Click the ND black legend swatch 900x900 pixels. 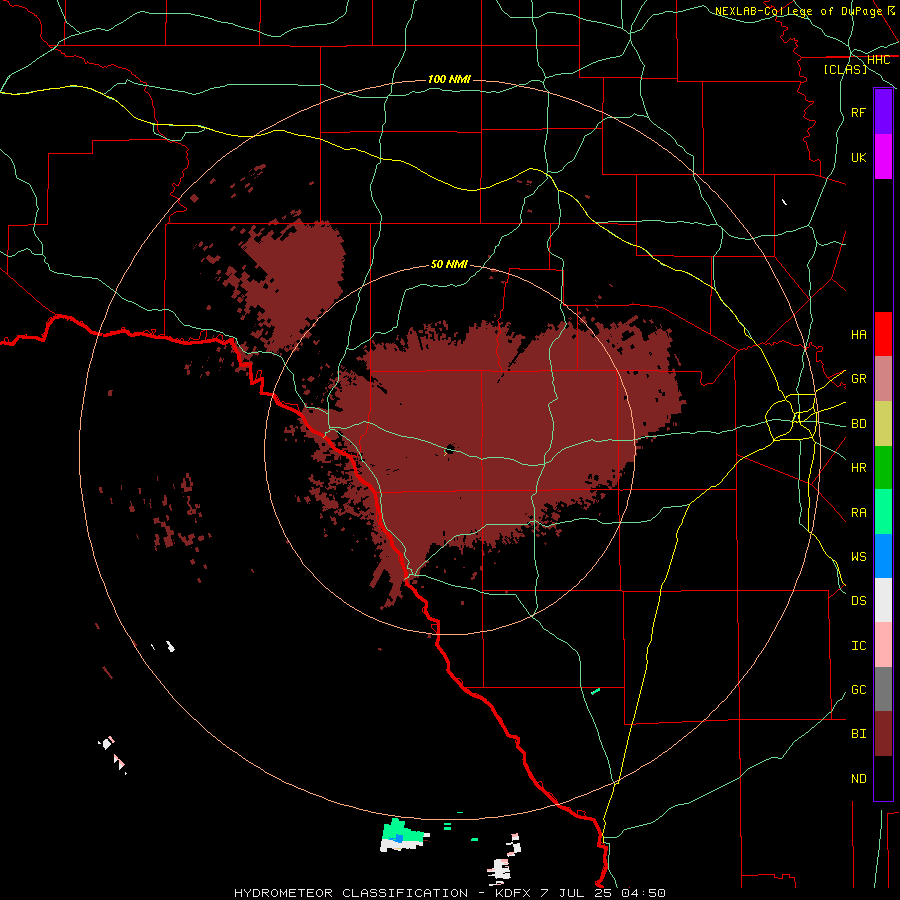[883, 778]
